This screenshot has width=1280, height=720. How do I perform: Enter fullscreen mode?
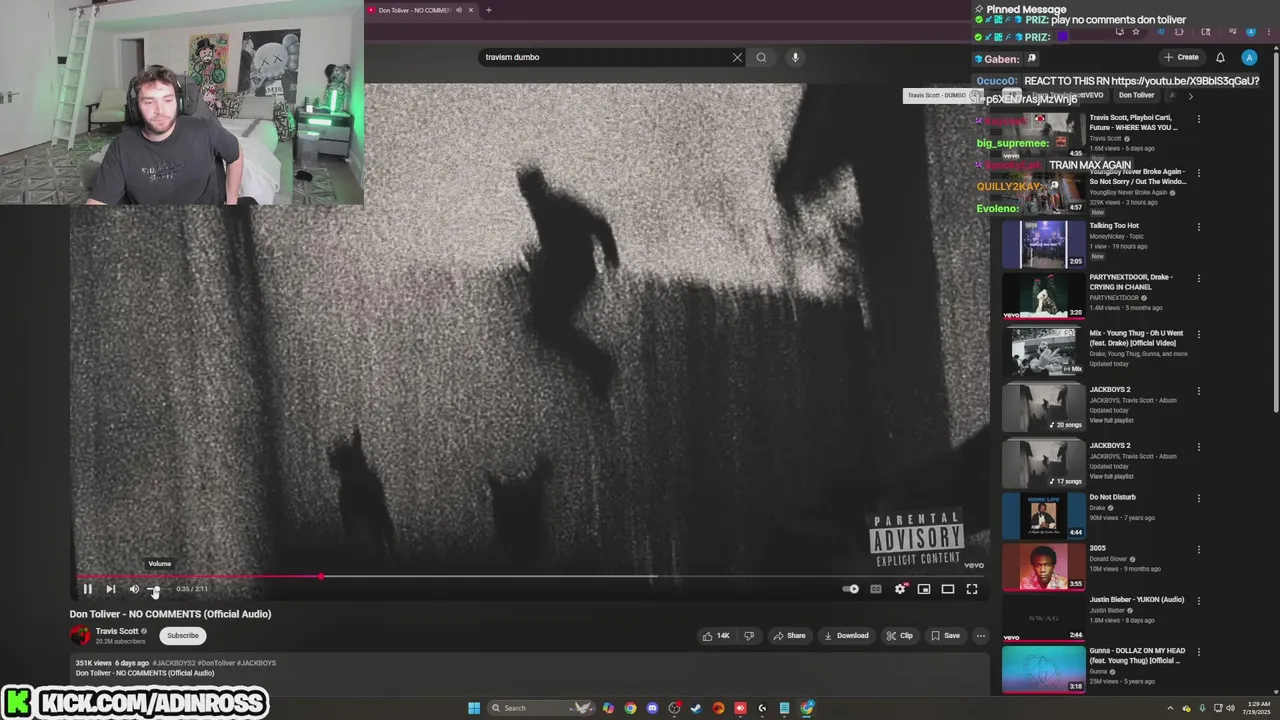[x=972, y=589]
